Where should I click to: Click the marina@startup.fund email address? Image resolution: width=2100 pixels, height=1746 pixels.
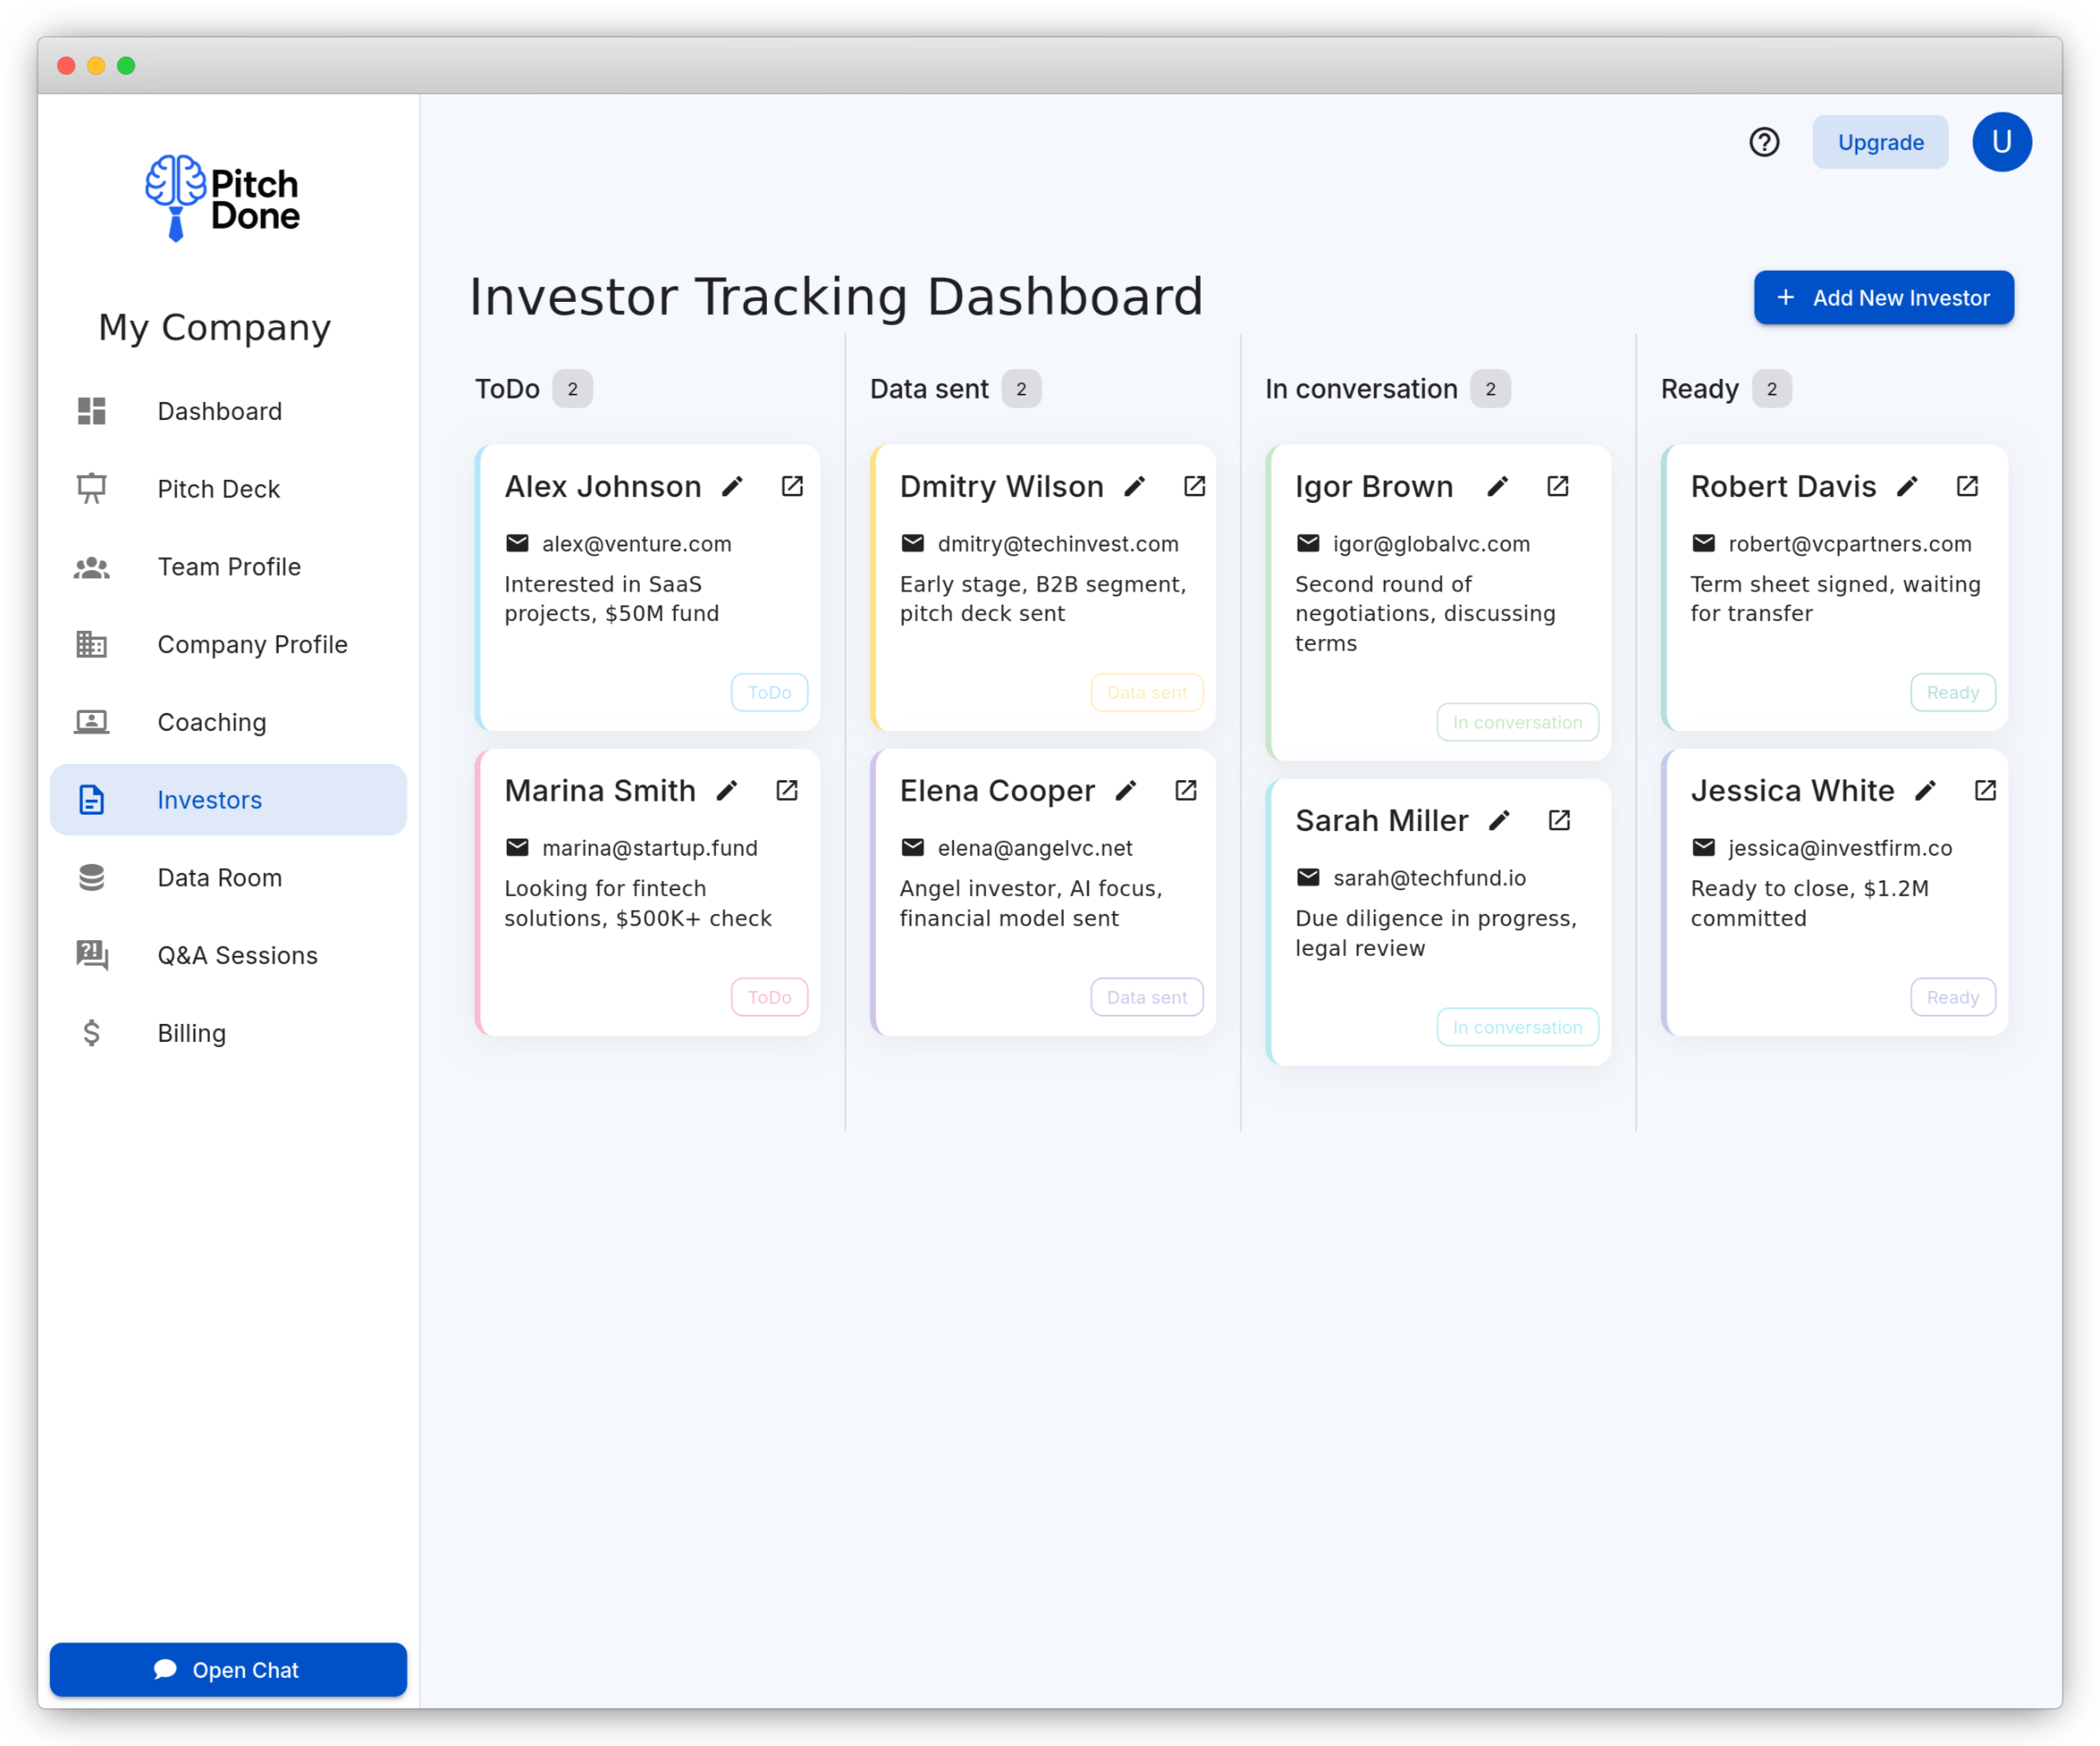coord(649,848)
